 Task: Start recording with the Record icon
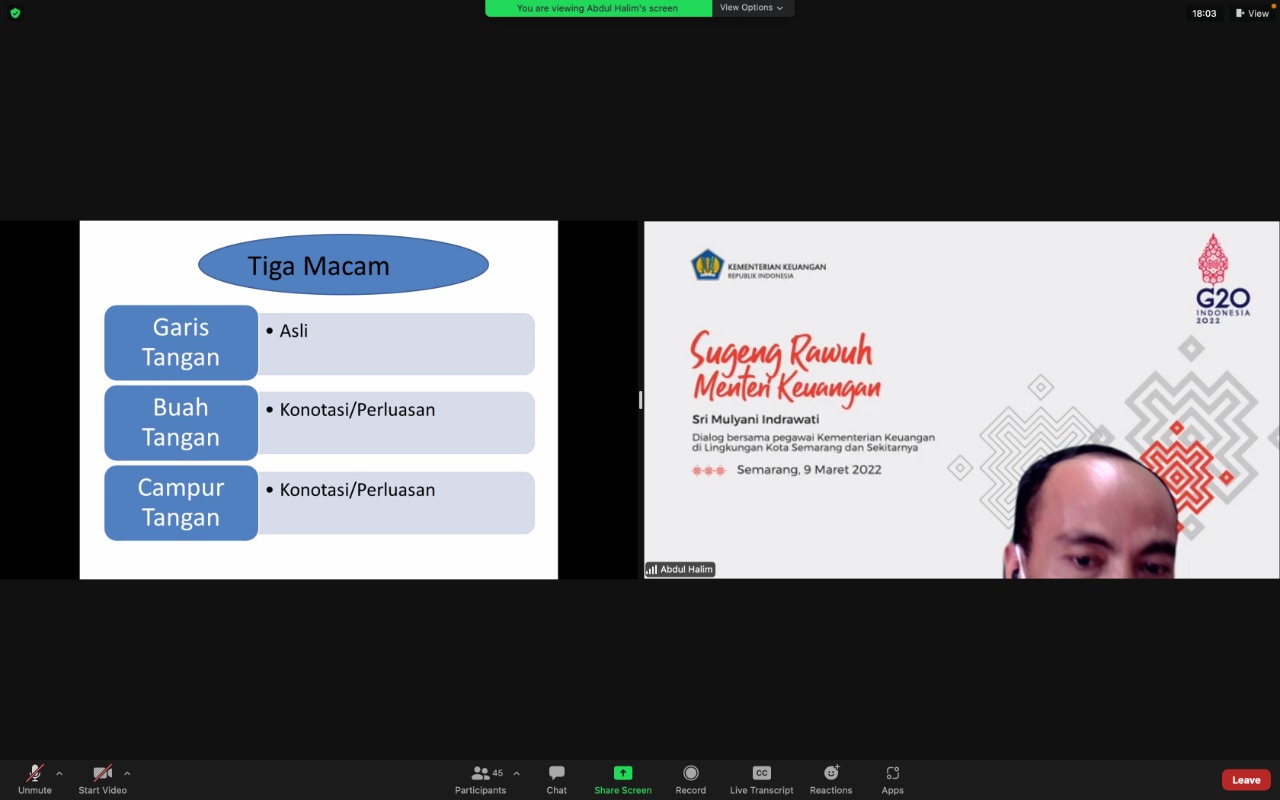690,773
